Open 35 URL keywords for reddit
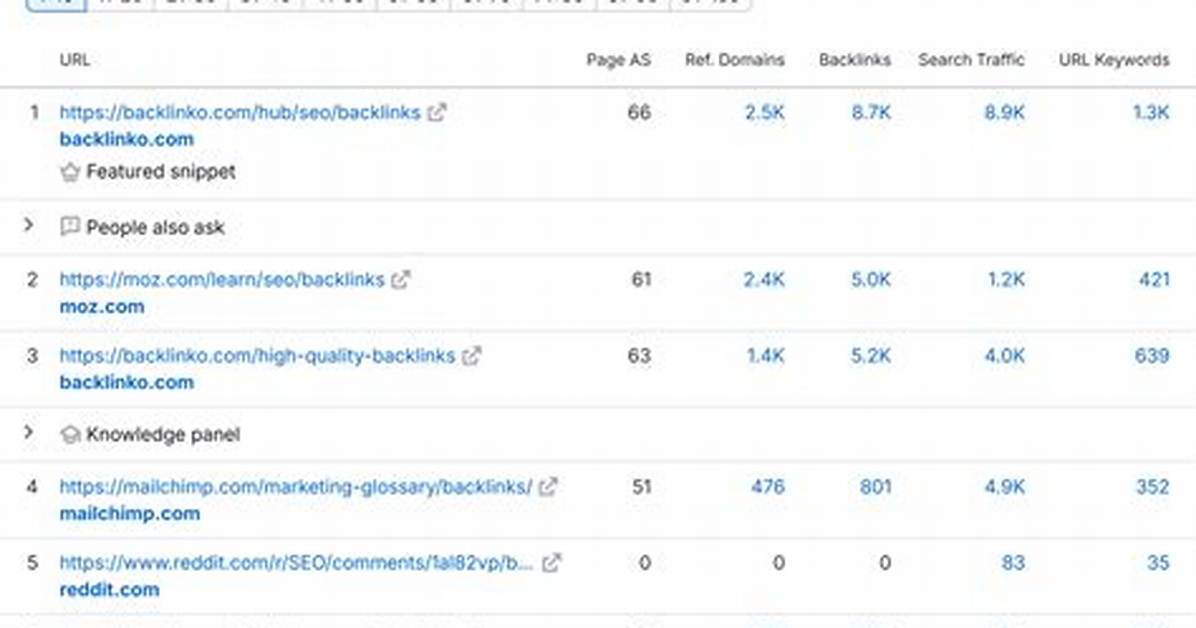This screenshot has width=1196, height=628. 1158,562
